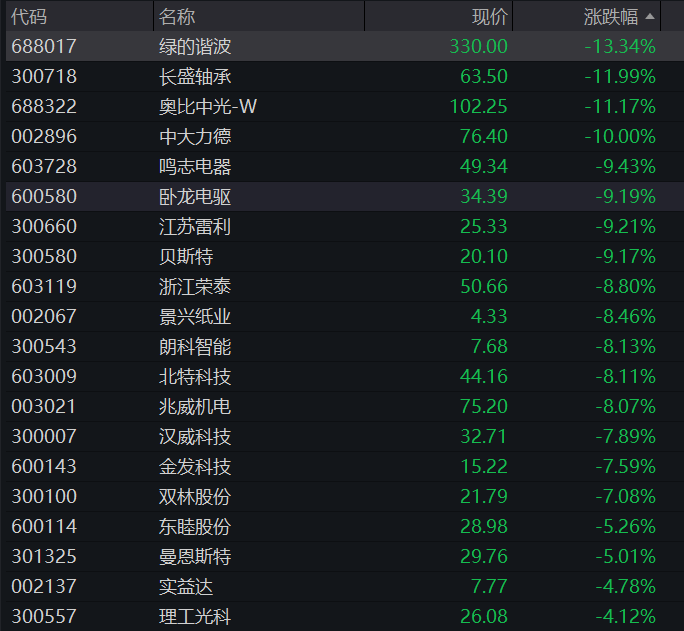Open the 双林股份 stock

point(195,497)
